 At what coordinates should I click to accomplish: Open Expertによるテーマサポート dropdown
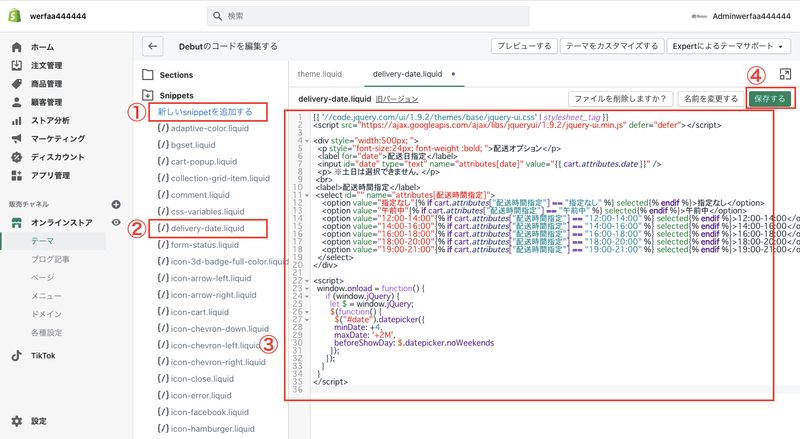(729, 46)
